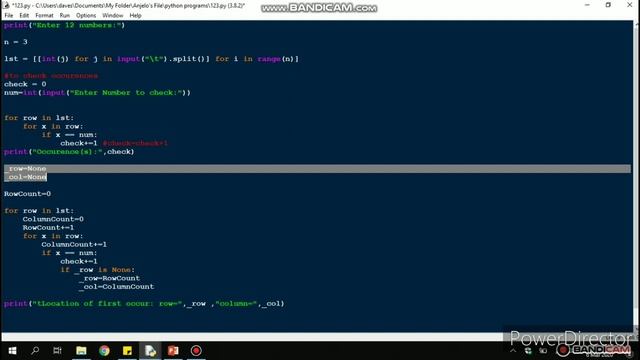The height and width of the screenshot is (360, 640).
Task: Click the '_row=RowCount' line
Action: click(x=109, y=278)
